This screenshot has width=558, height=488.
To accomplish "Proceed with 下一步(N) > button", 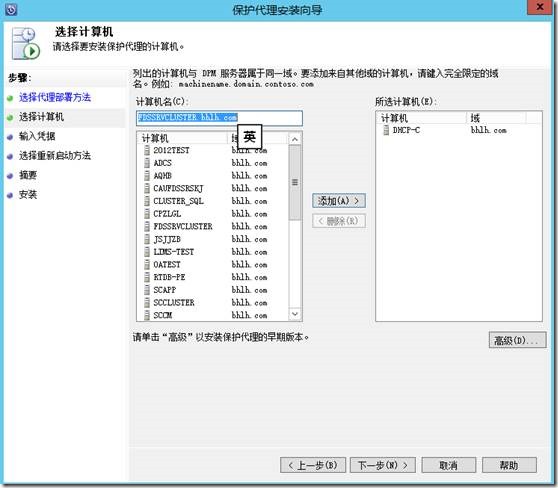I will pyautogui.click(x=383, y=465).
